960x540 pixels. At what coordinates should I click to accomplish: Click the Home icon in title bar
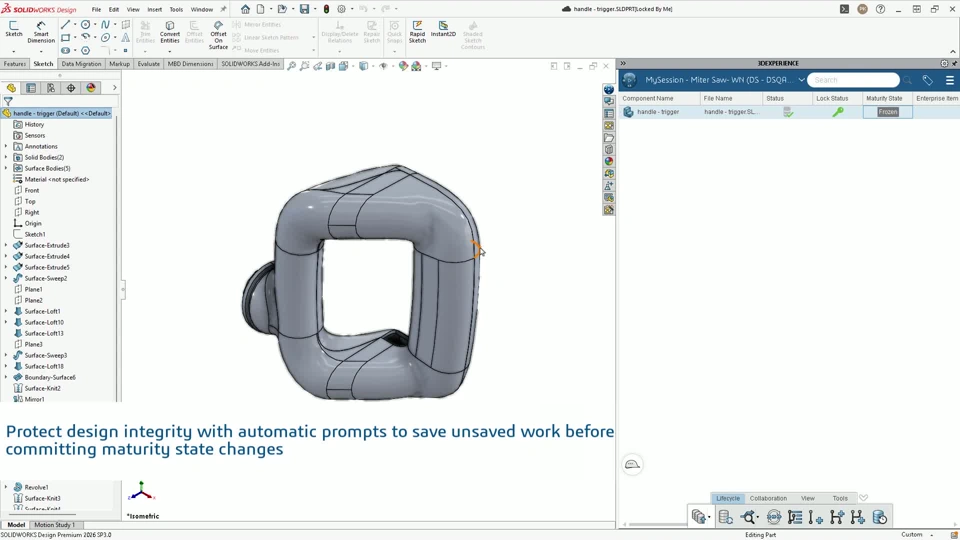pyautogui.click(x=245, y=9)
